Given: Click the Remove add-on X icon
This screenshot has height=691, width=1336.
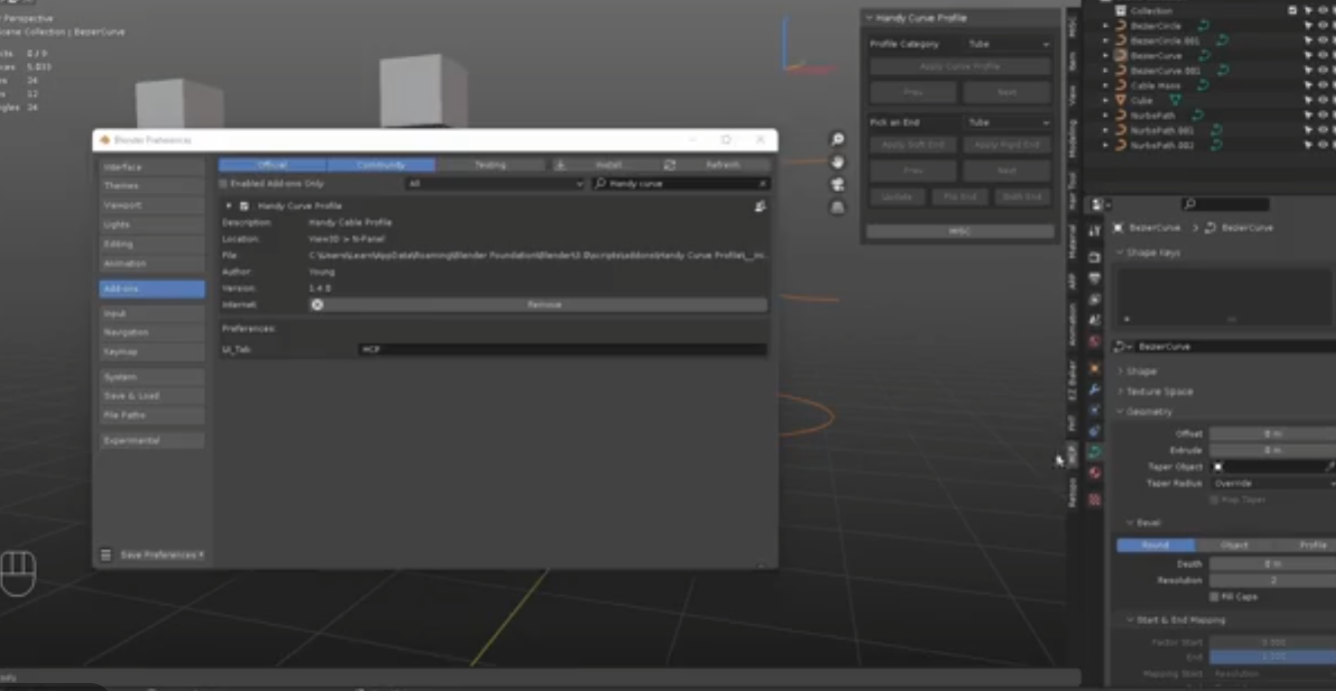Looking at the screenshot, I should coord(317,304).
